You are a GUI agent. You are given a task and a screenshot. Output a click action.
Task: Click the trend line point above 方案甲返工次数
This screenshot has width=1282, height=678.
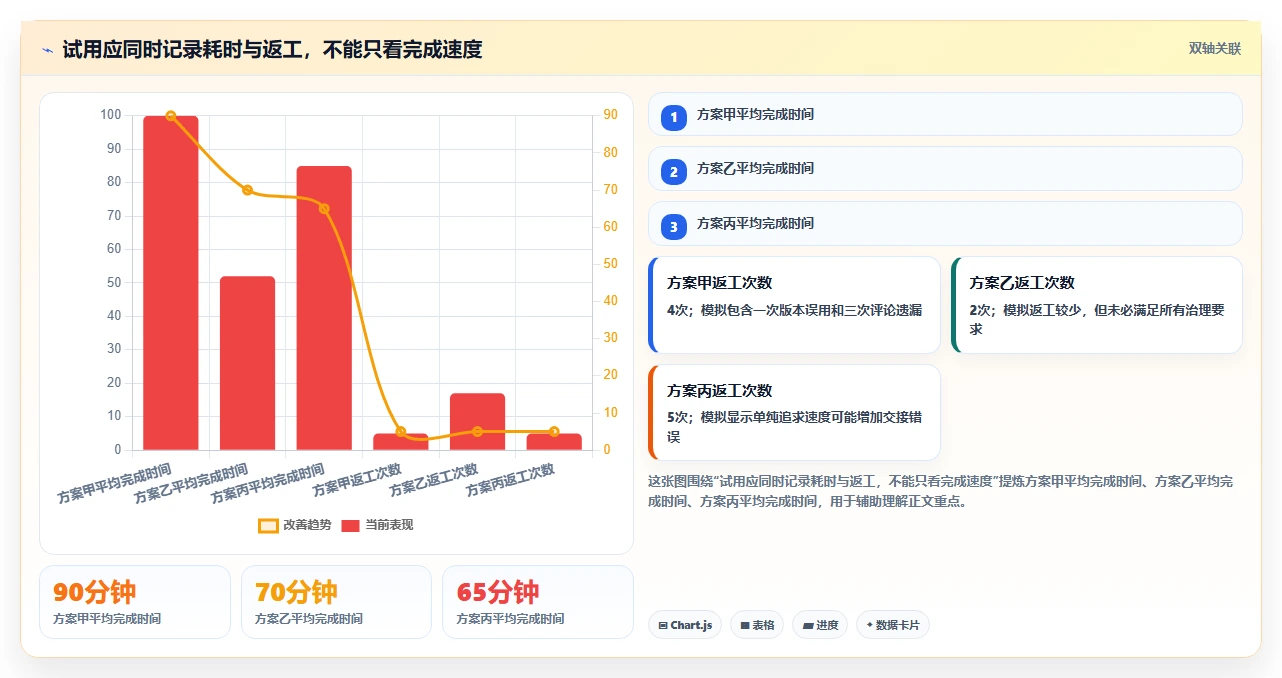click(x=401, y=432)
